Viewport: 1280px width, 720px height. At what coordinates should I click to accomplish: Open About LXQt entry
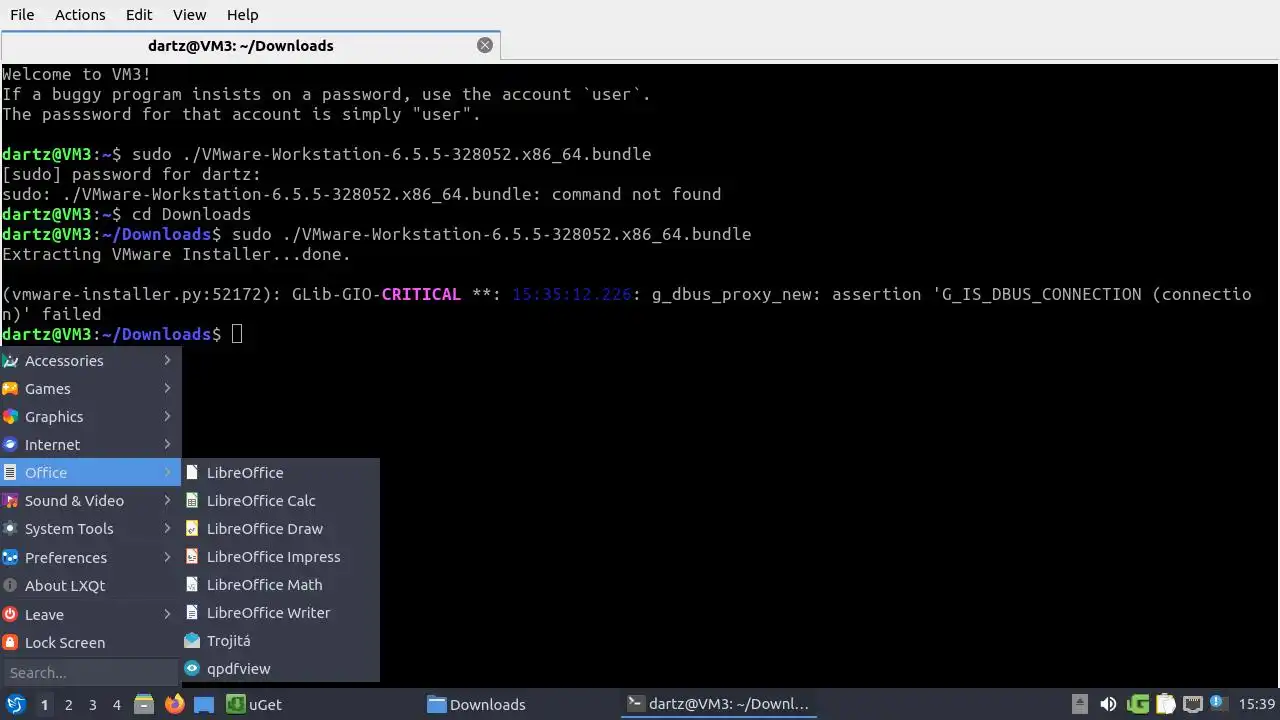(90, 585)
